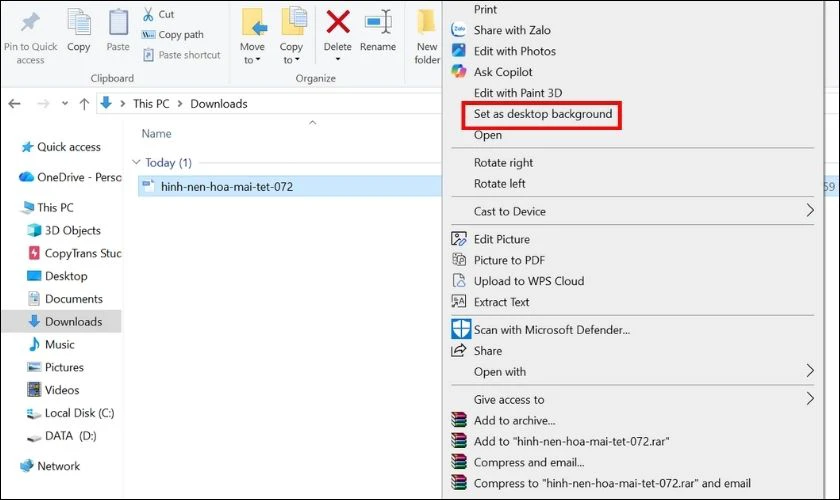This screenshot has width=840, height=500.
Task: Click the red Delete icon in ribbon
Action: coord(338,22)
